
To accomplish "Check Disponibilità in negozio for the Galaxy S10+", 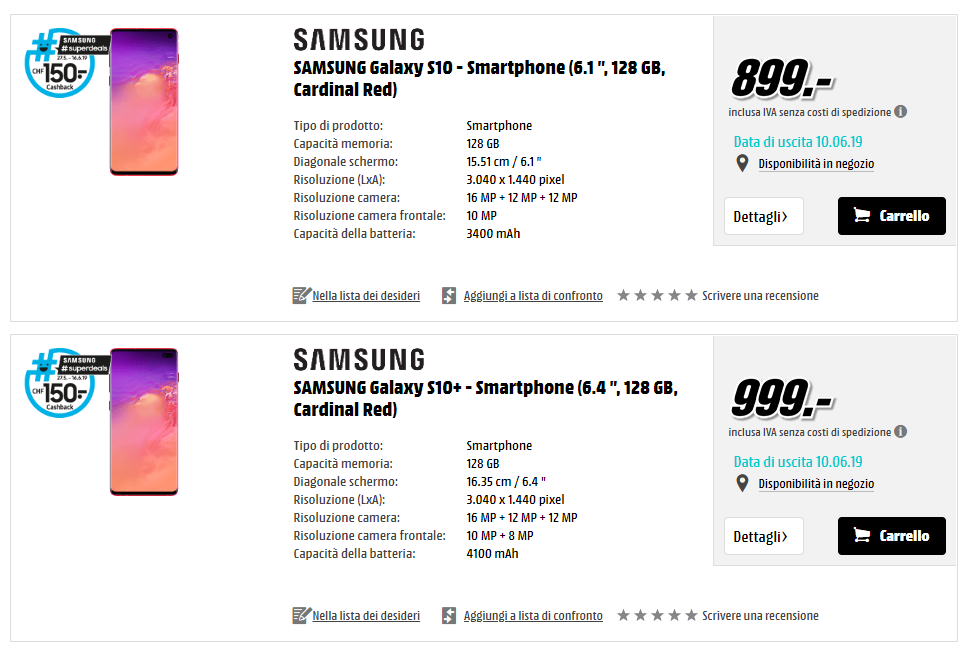I will click(x=816, y=484).
